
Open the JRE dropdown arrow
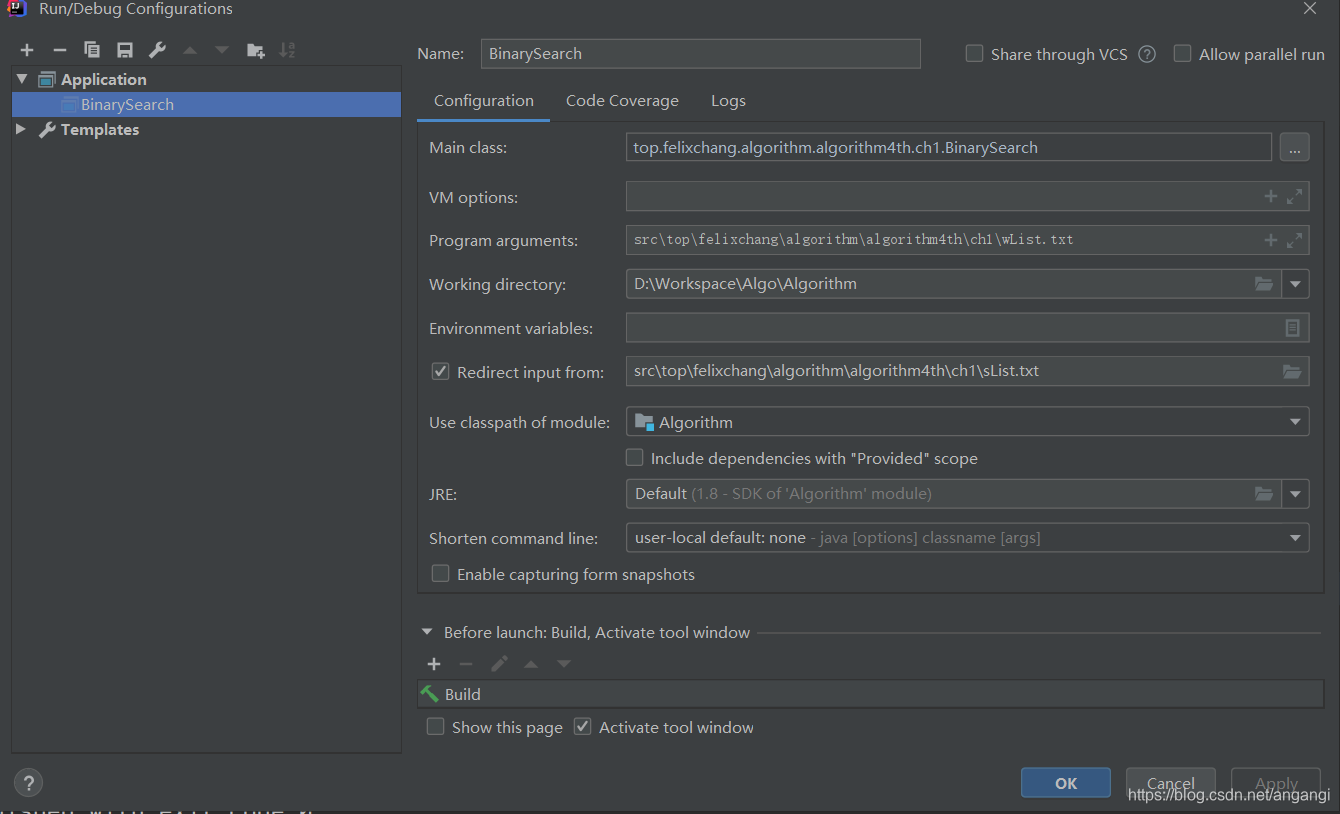(x=1296, y=494)
